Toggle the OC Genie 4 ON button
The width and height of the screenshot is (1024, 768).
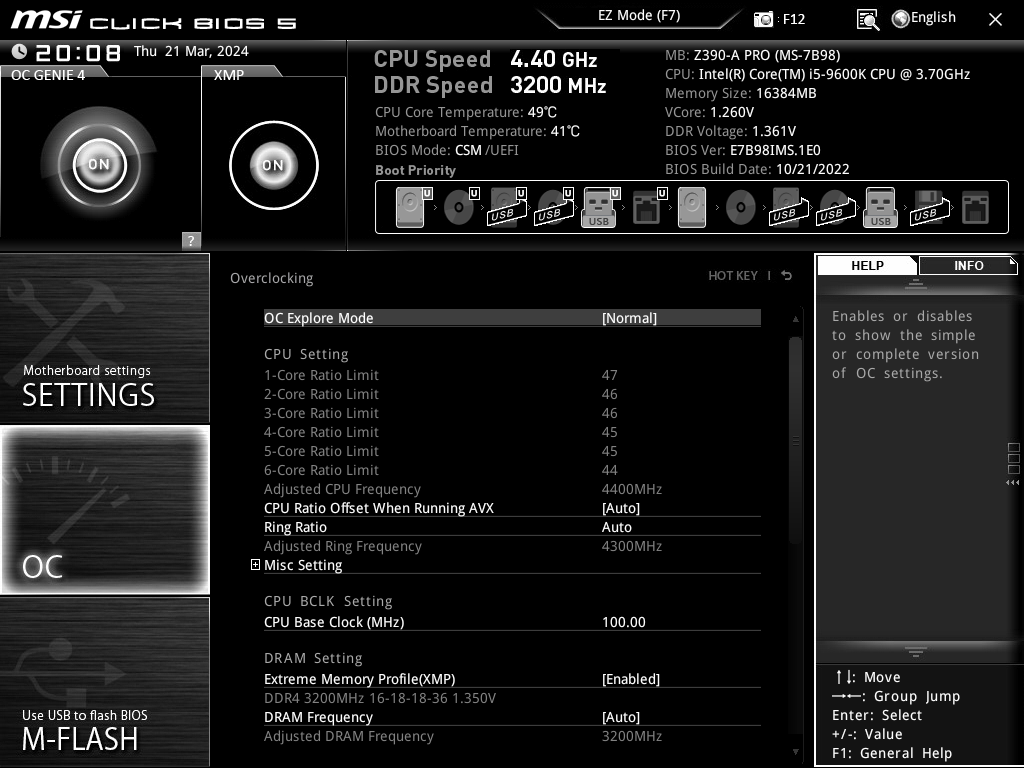click(99, 165)
